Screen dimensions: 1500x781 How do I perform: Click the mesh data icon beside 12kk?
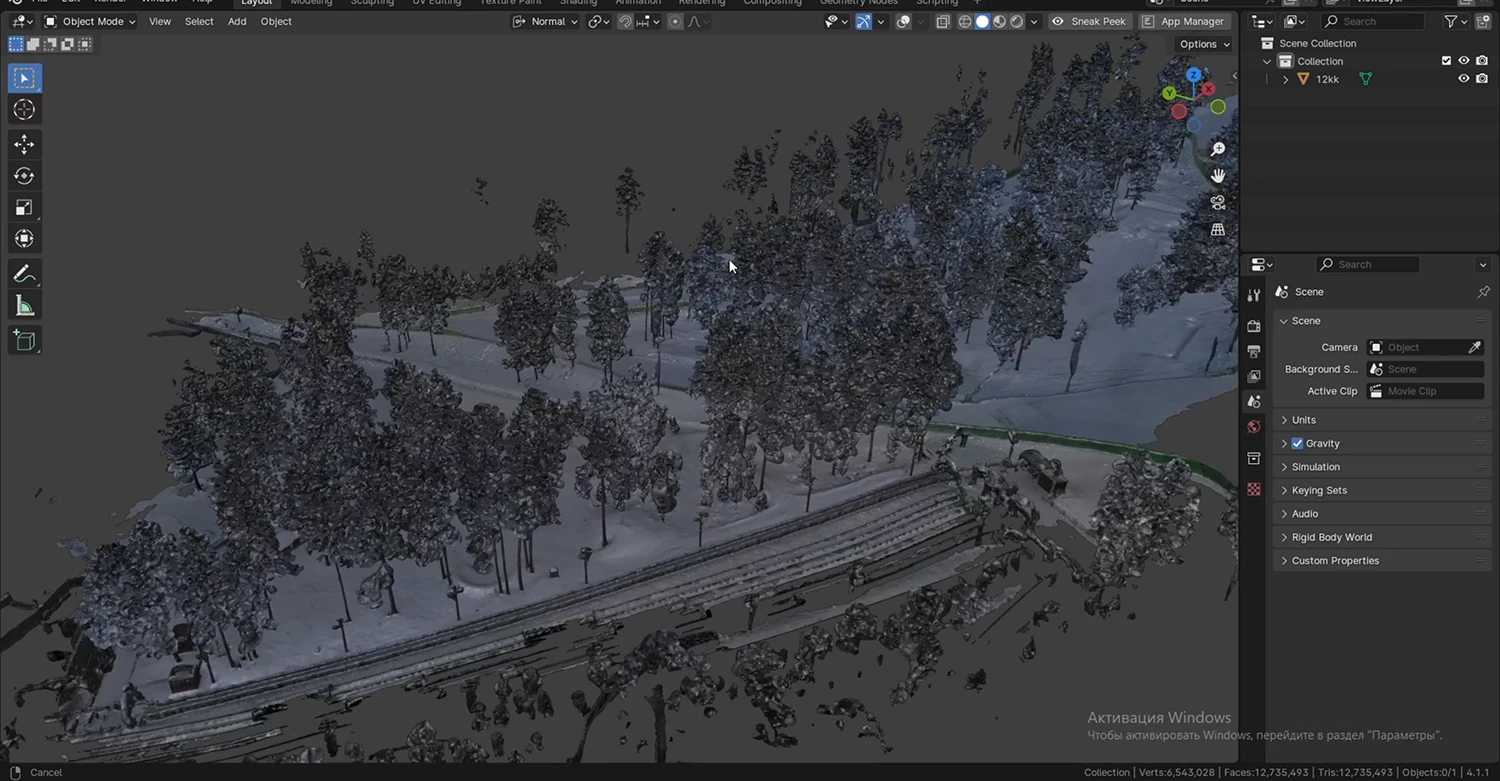point(1365,79)
